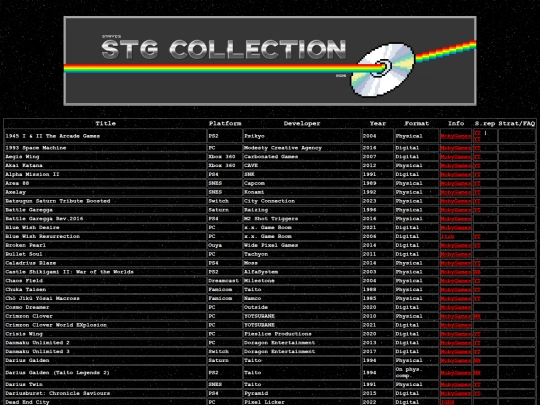Image resolution: width=540 pixels, height=405 pixels.
Task: Select developer cell 'Pieslice Productions'
Action: 302,334
